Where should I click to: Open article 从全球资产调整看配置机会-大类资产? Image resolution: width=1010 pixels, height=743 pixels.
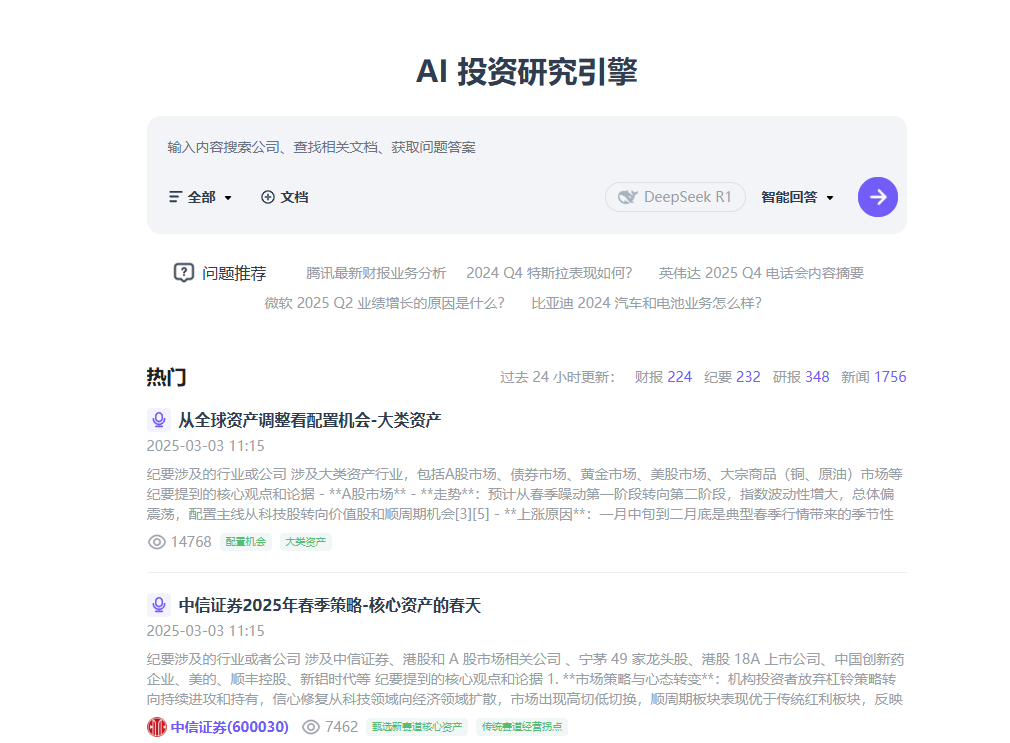click(309, 420)
